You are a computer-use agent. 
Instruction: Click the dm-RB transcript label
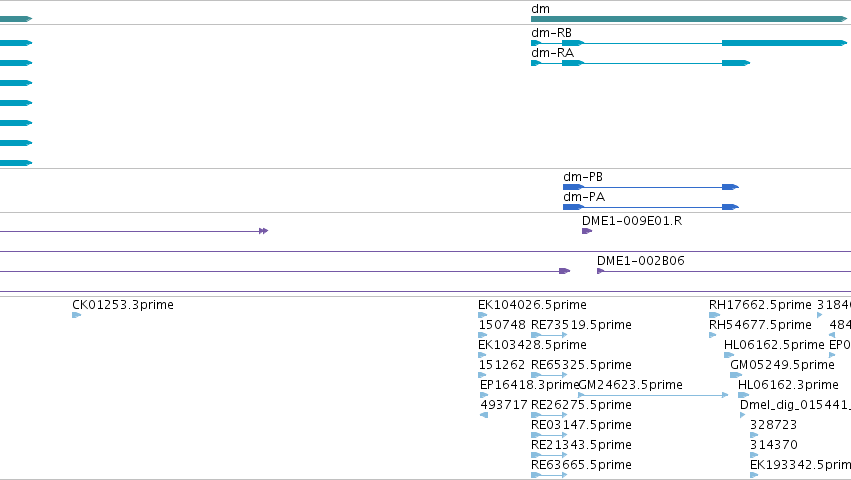coord(551,33)
